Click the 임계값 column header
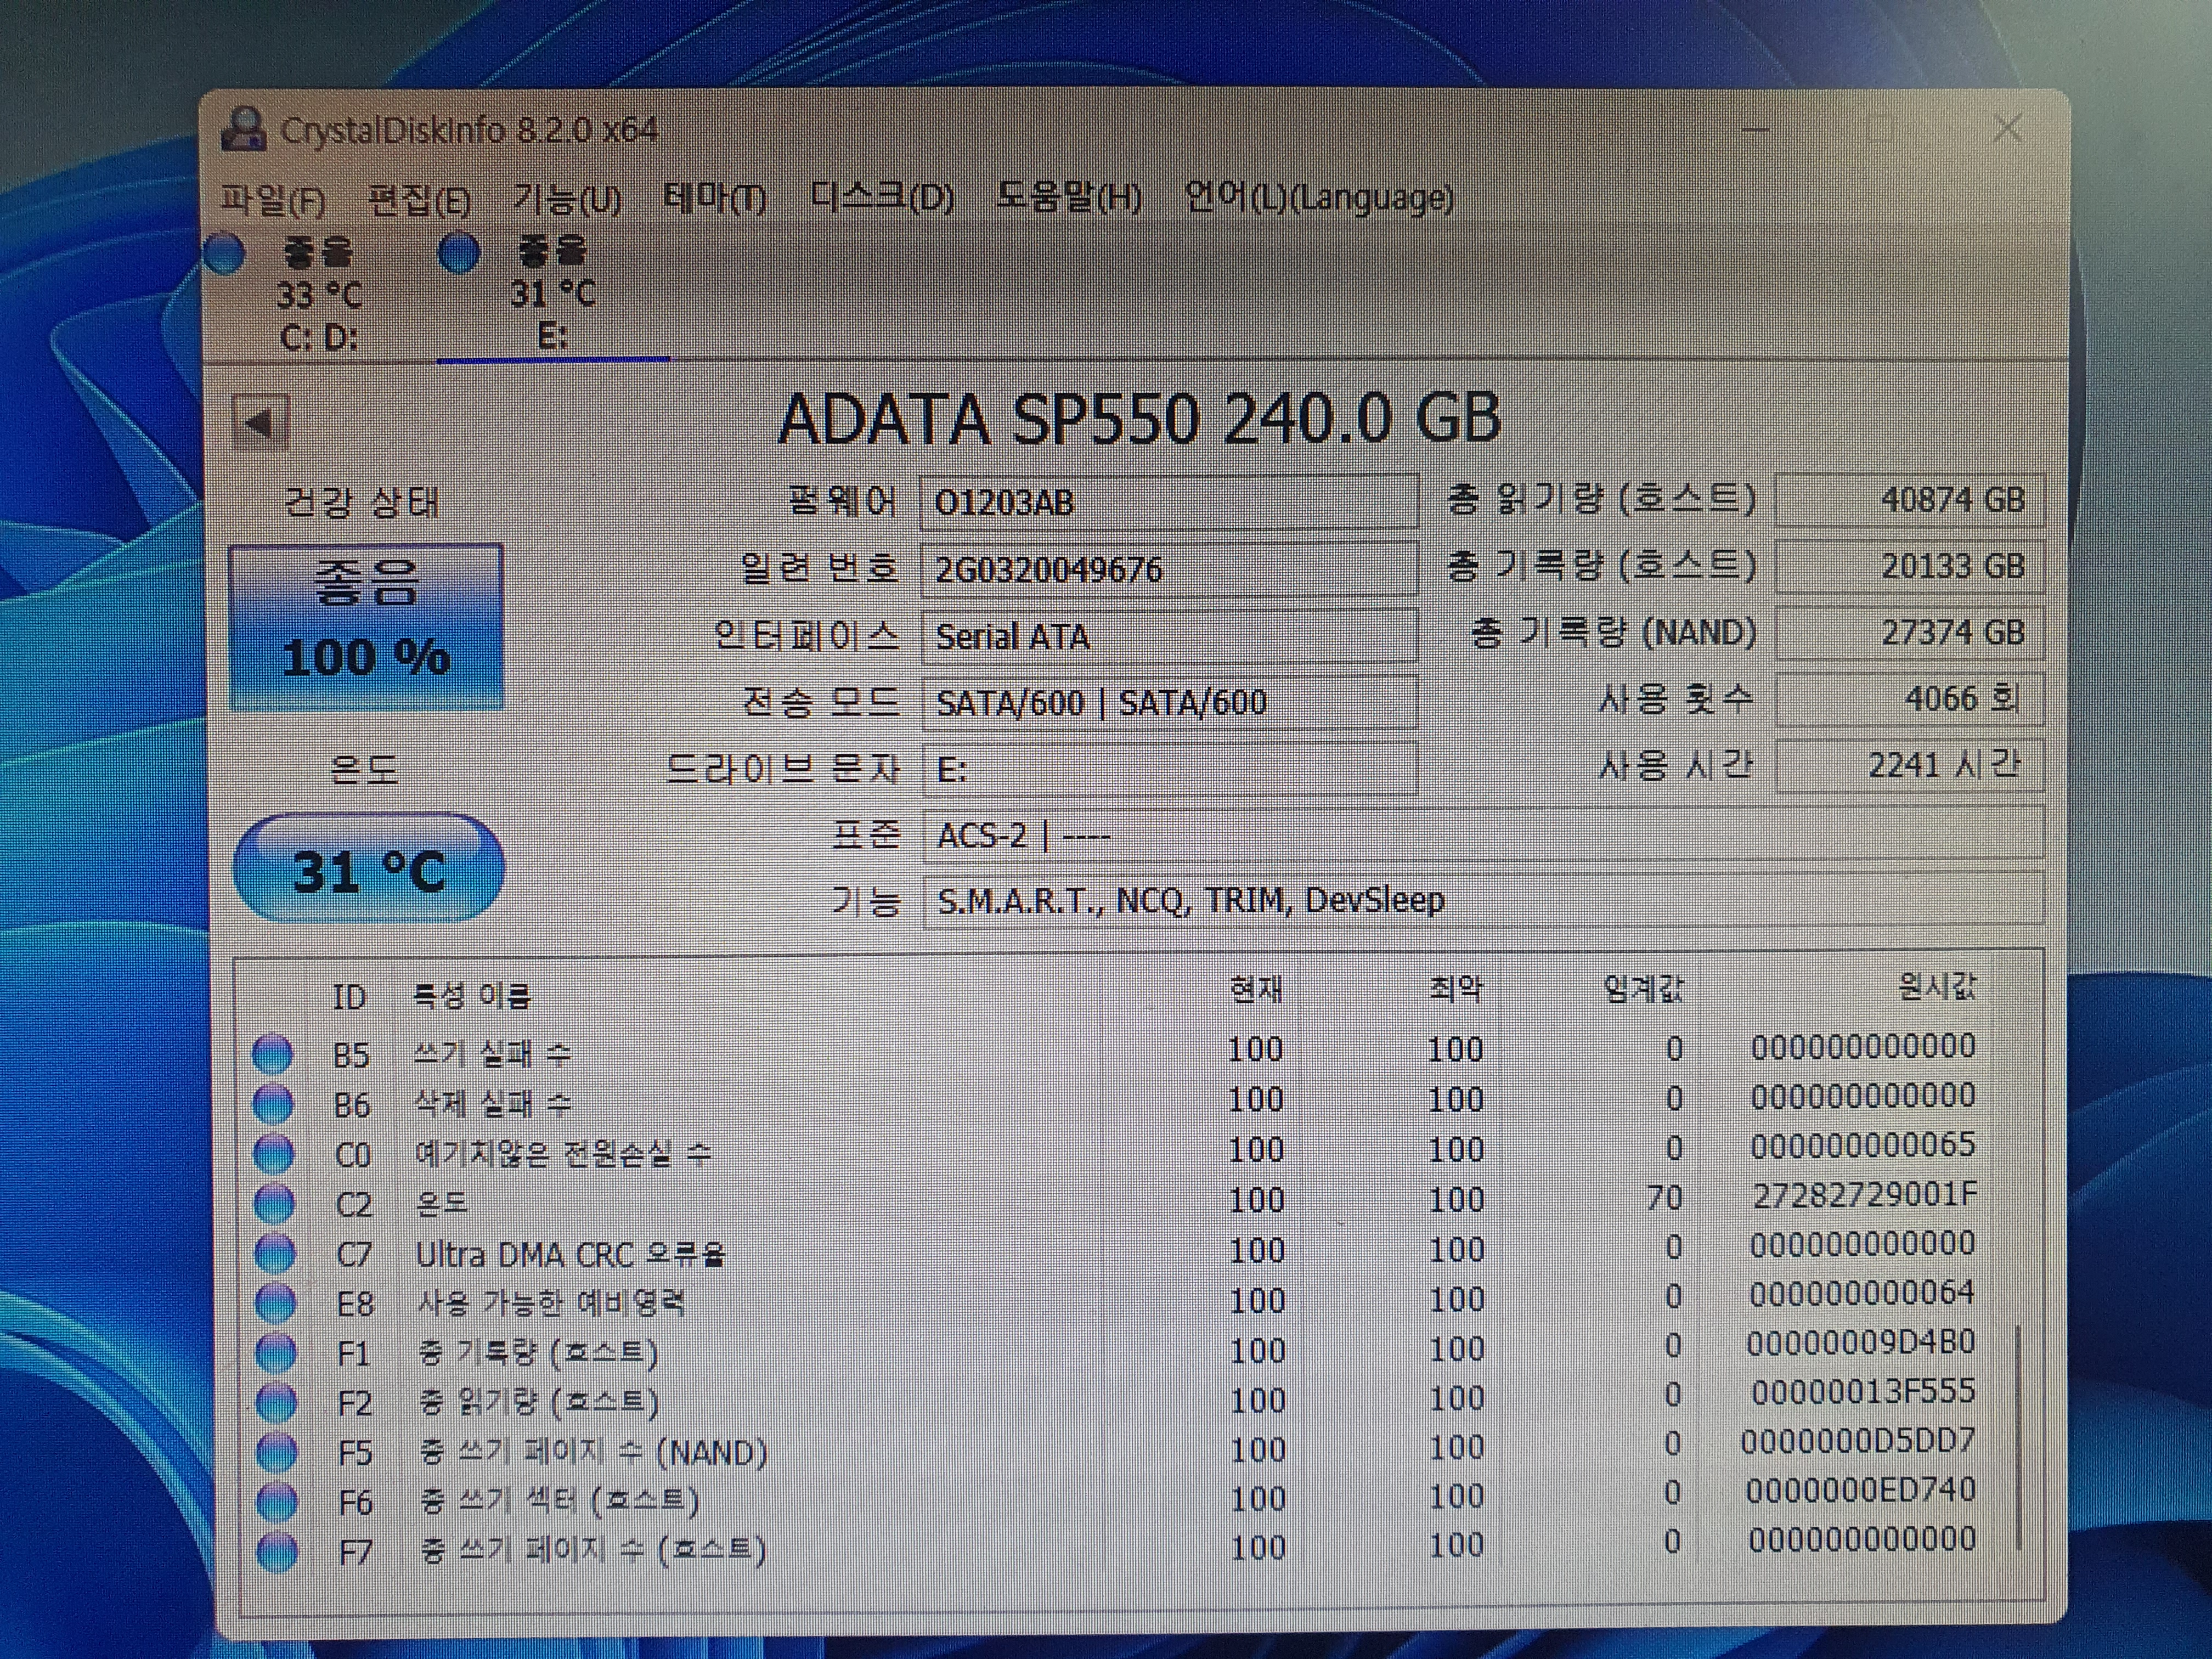2212x1659 pixels. pyautogui.click(x=1643, y=989)
